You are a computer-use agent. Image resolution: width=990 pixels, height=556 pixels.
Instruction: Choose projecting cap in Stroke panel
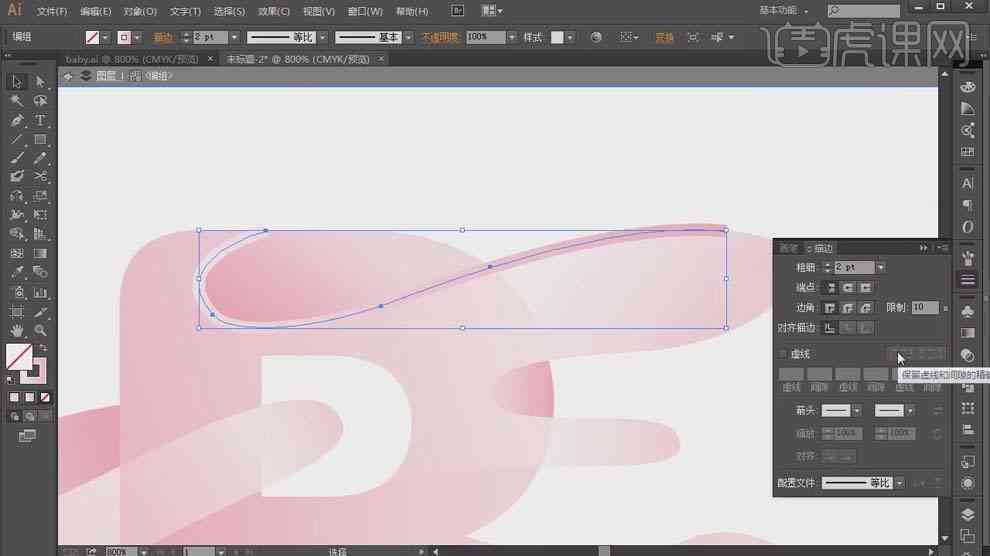[x=866, y=288]
